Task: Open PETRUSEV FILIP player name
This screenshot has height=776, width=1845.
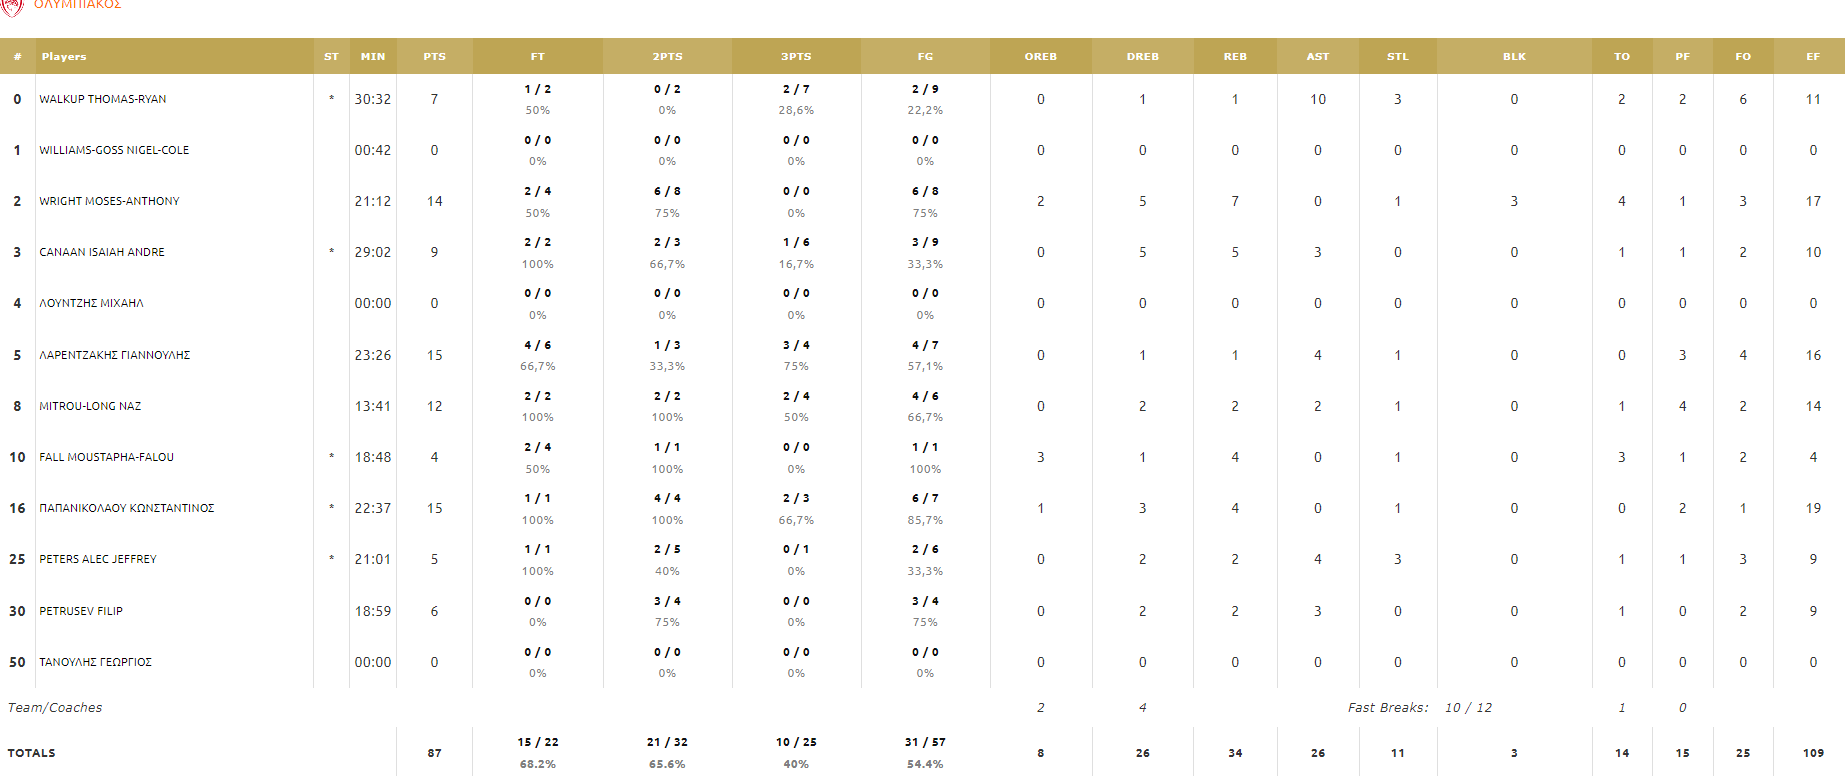Action: (81, 611)
